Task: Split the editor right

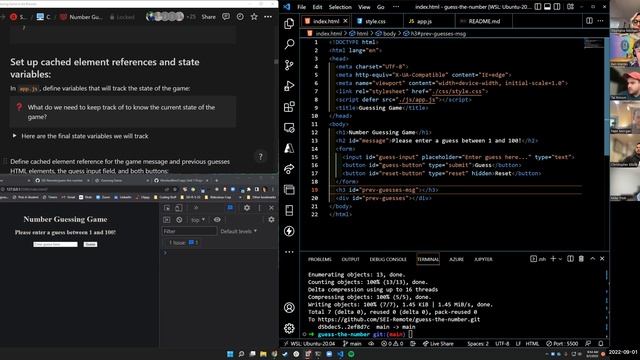Action: (589, 21)
